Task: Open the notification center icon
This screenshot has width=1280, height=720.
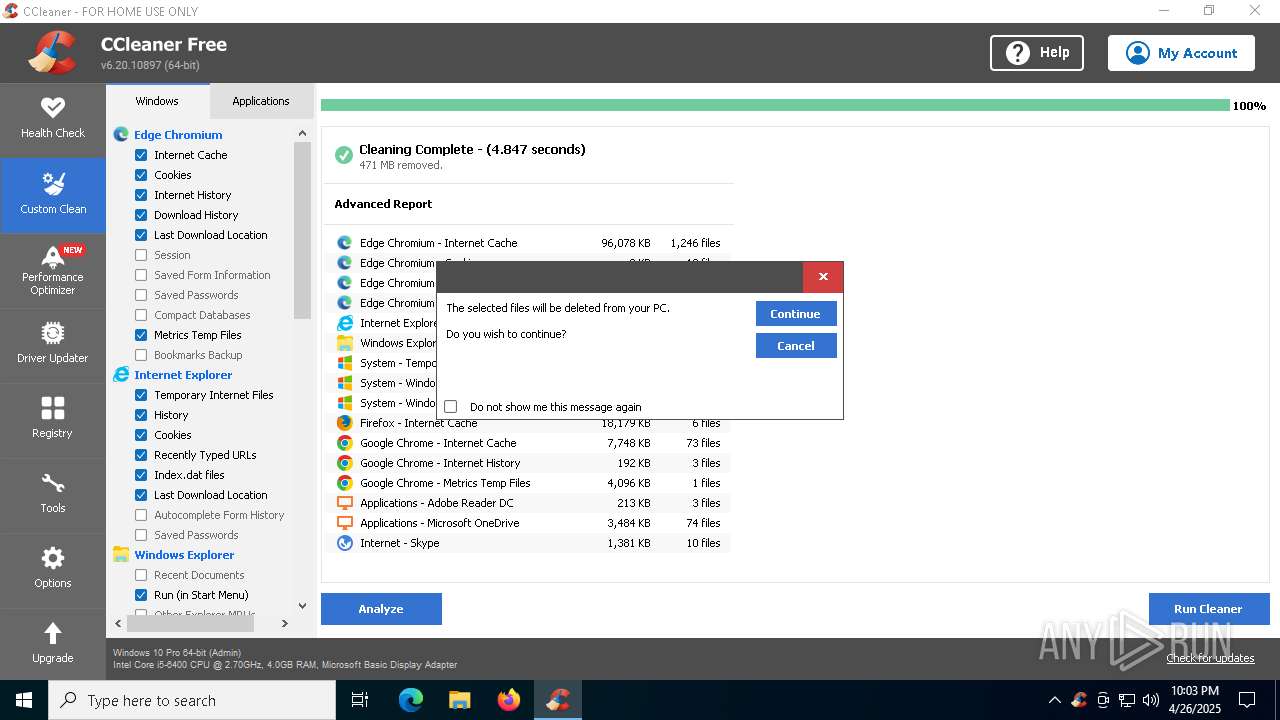Action: point(1247,700)
